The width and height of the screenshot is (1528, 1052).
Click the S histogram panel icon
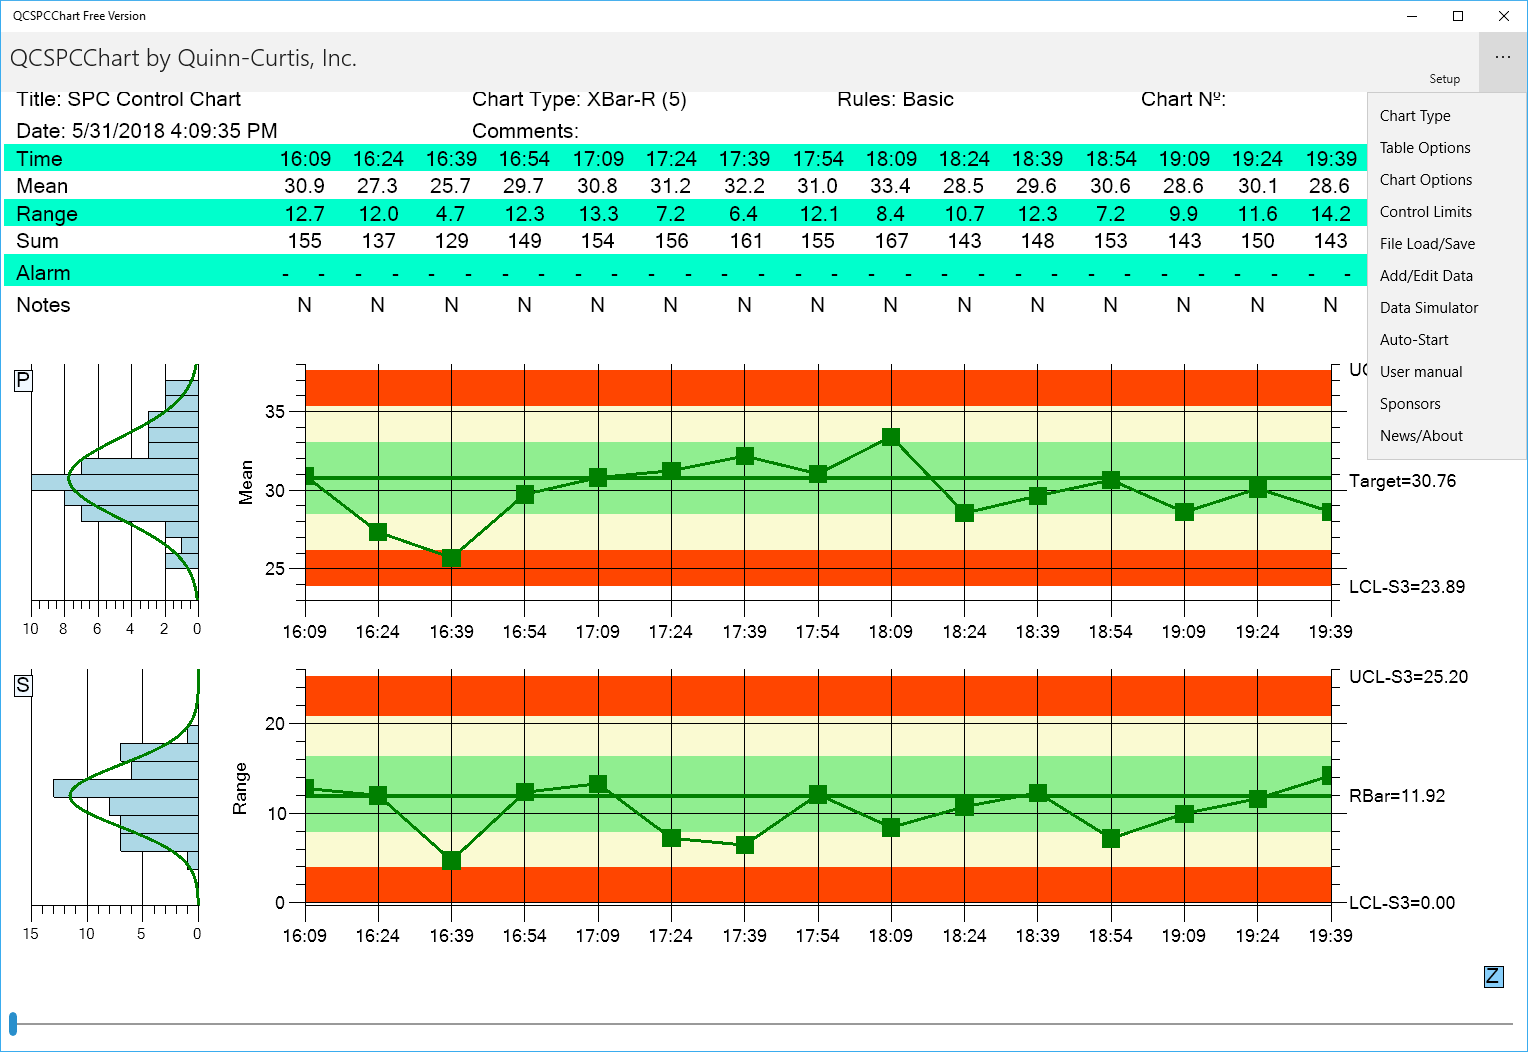pyautogui.click(x=22, y=685)
